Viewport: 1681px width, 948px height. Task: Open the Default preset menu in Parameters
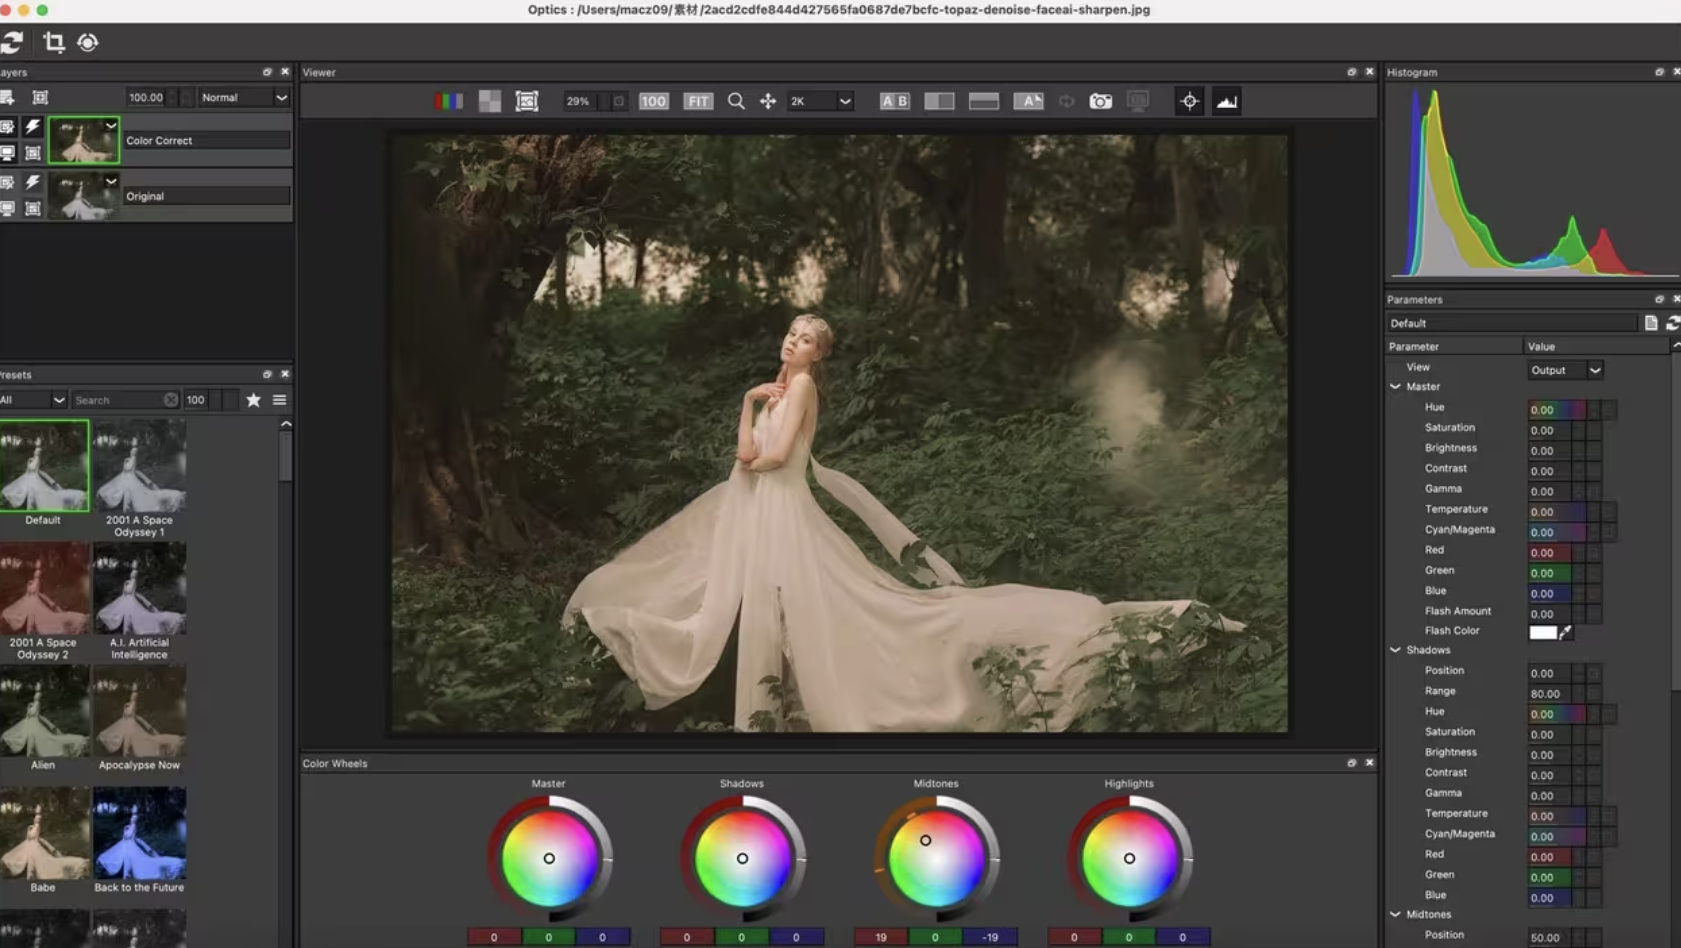(x=1511, y=322)
